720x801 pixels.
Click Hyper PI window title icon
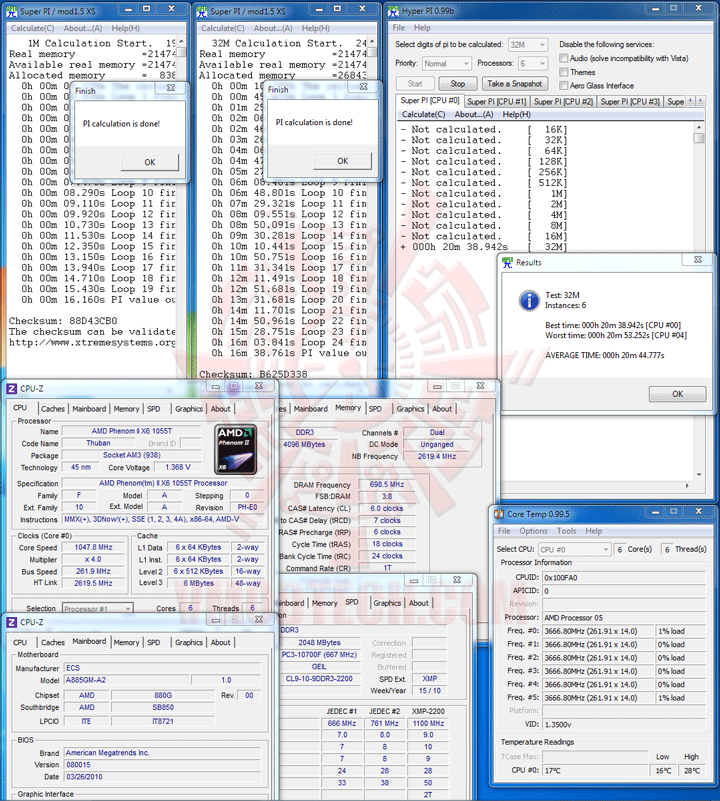point(393,11)
